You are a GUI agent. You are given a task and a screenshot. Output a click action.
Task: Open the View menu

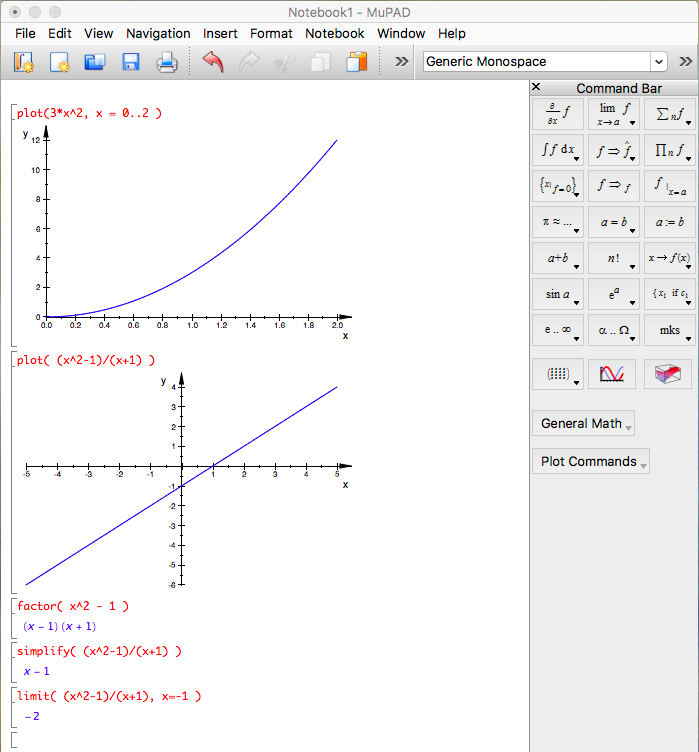pos(98,34)
